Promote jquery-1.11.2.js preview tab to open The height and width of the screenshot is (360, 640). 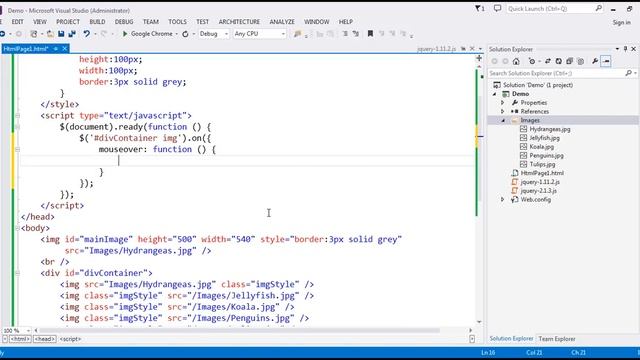(x=463, y=49)
